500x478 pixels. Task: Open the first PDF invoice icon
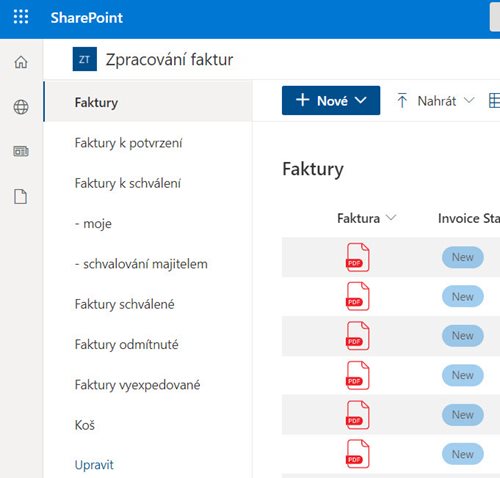pyautogui.click(x=358, y=257)
